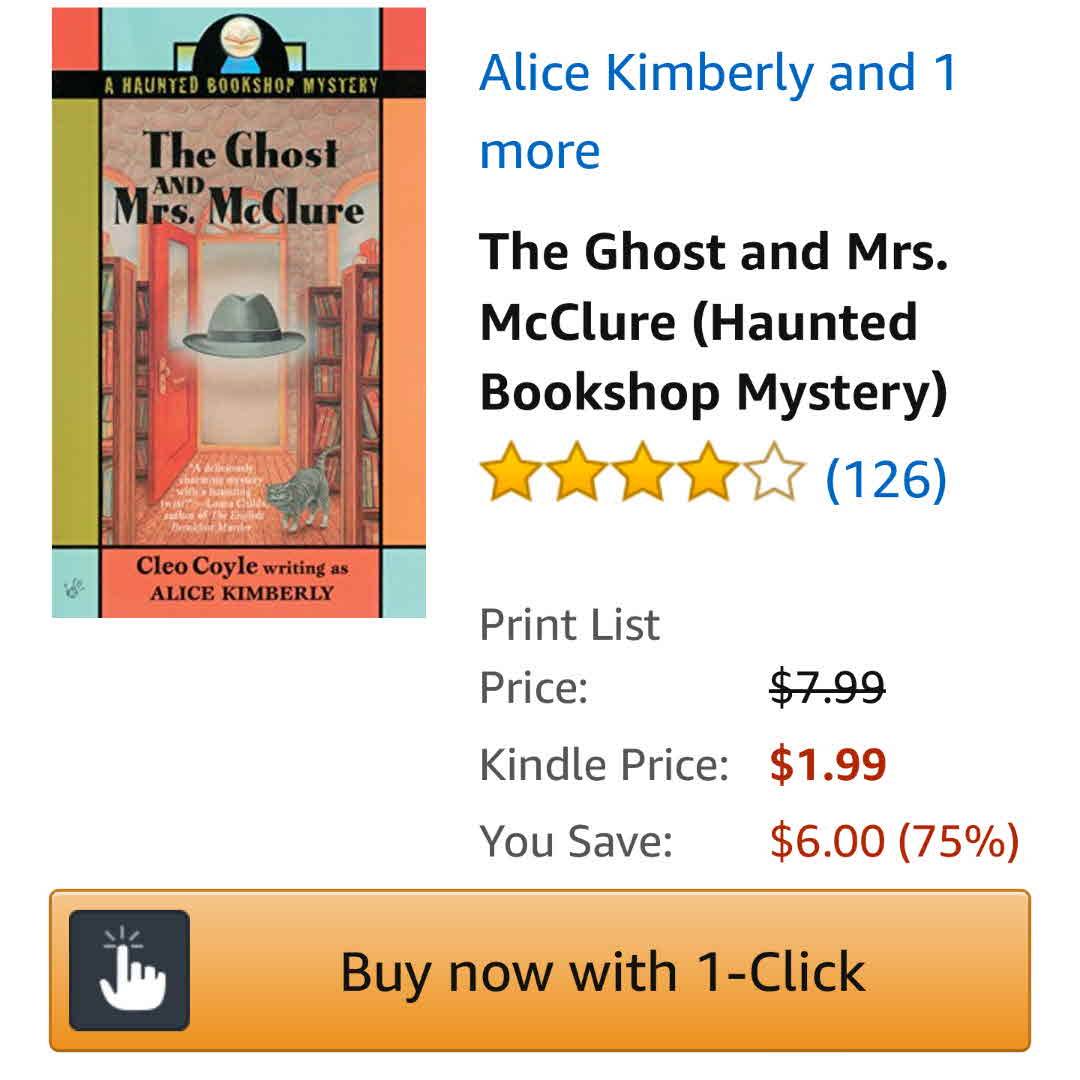The width and height of the screenshot is (1080, 1080).
Task: Click the $1.99 Kindle price
Action: (828, 764)
